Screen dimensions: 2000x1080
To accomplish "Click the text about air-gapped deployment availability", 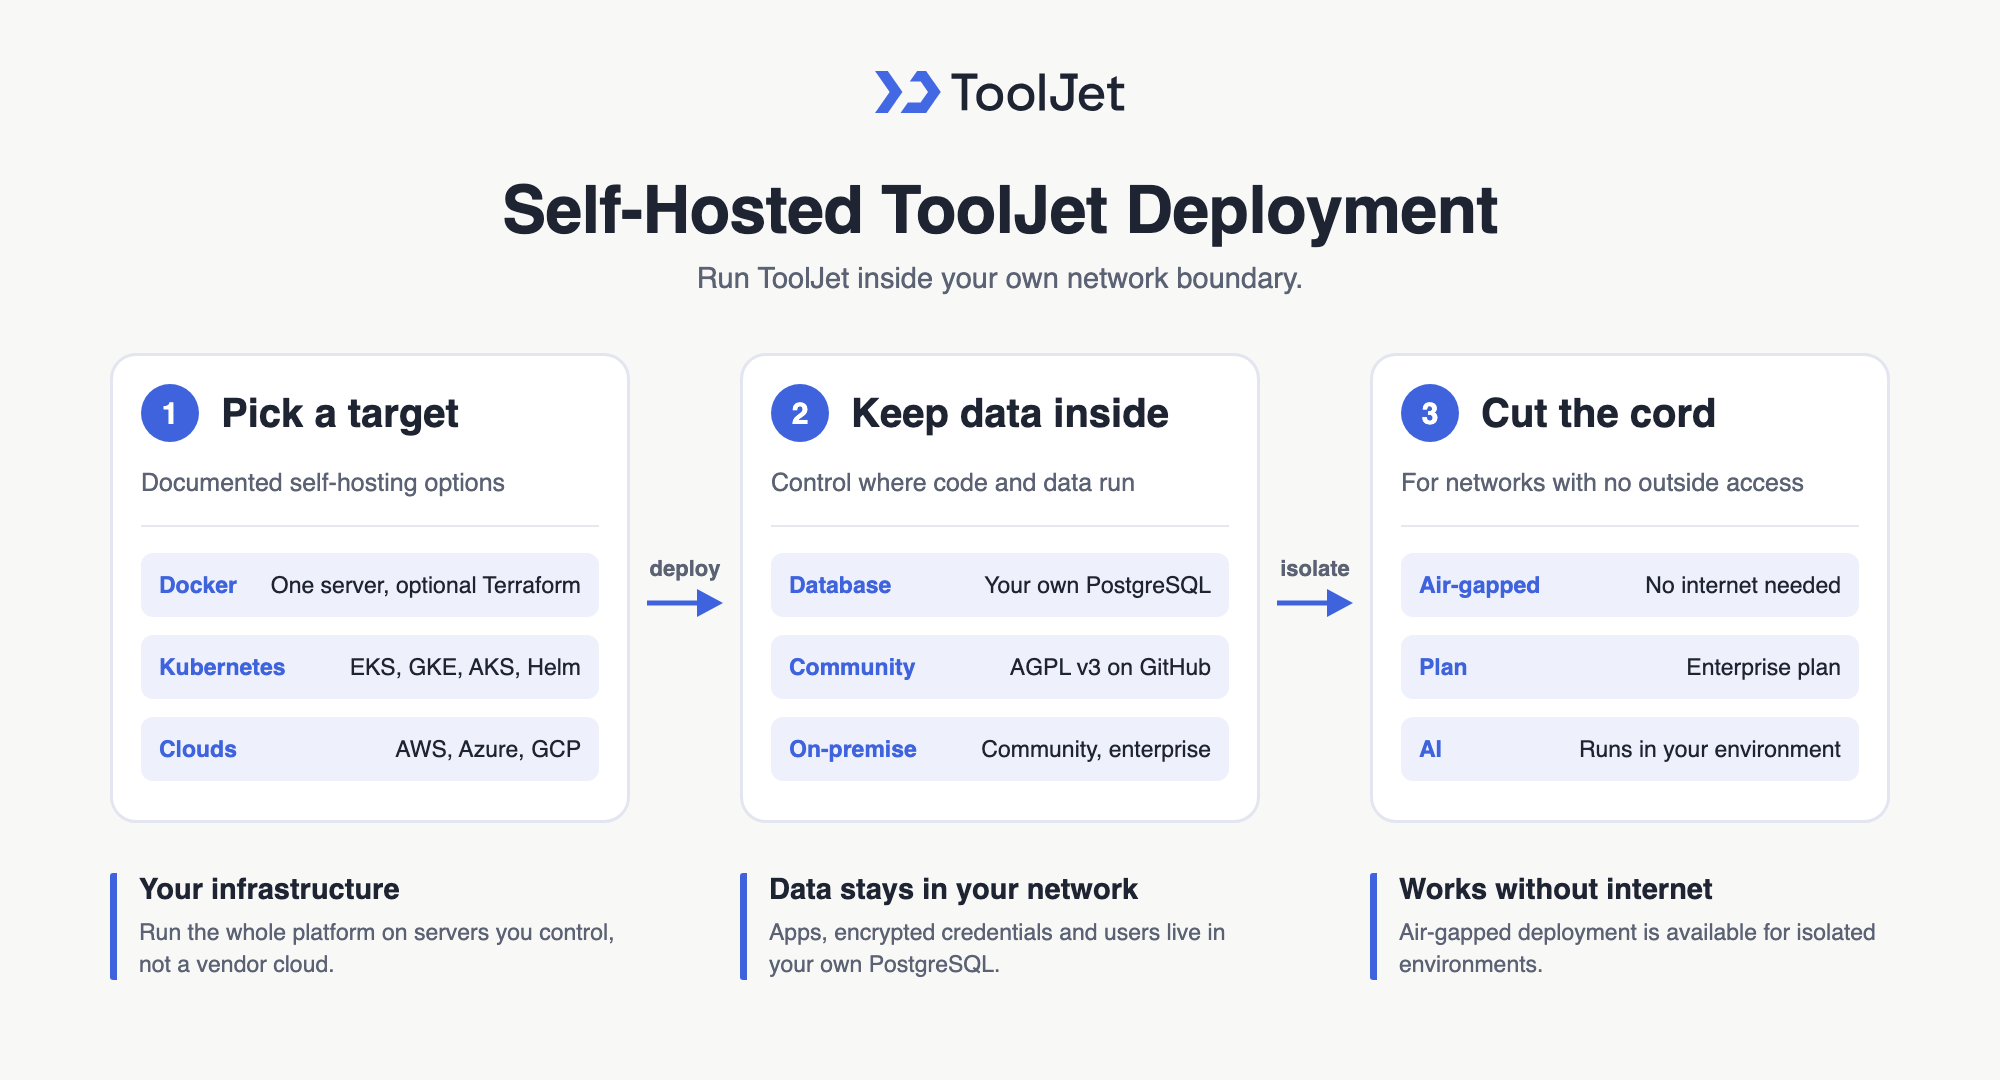I will 1637,948.
